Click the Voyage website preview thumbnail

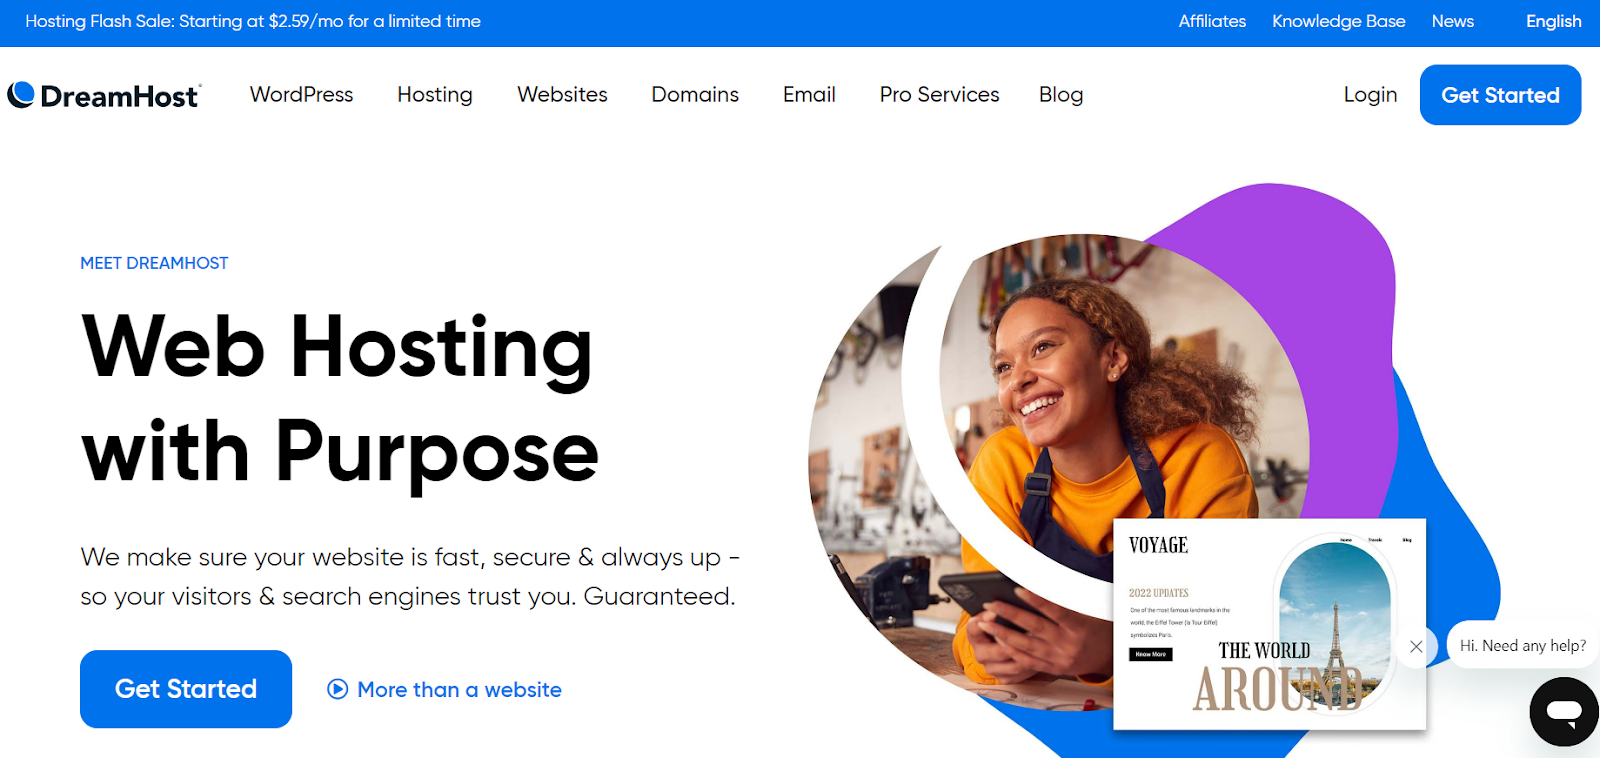pyautogui.click(x=1269, y=624)
